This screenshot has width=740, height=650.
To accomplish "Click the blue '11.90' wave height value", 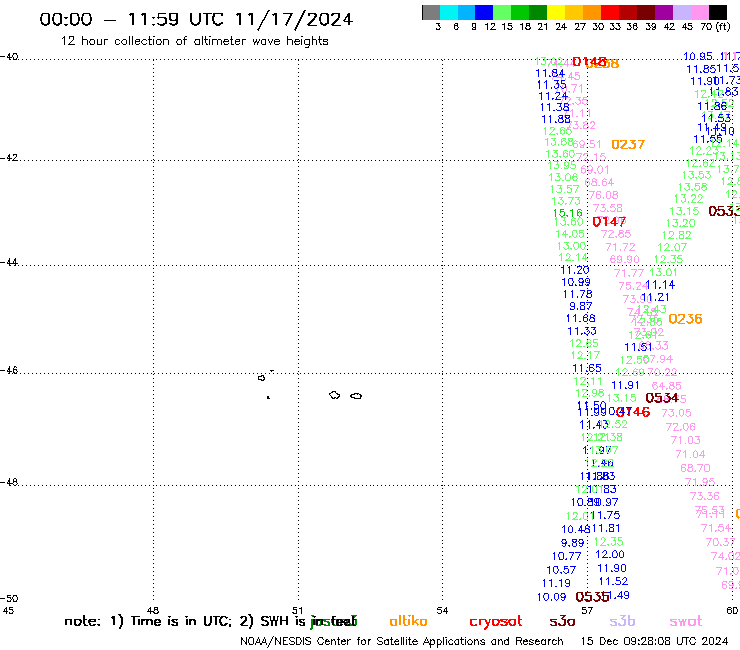I will pyautogui.click(x=612, y=568).
